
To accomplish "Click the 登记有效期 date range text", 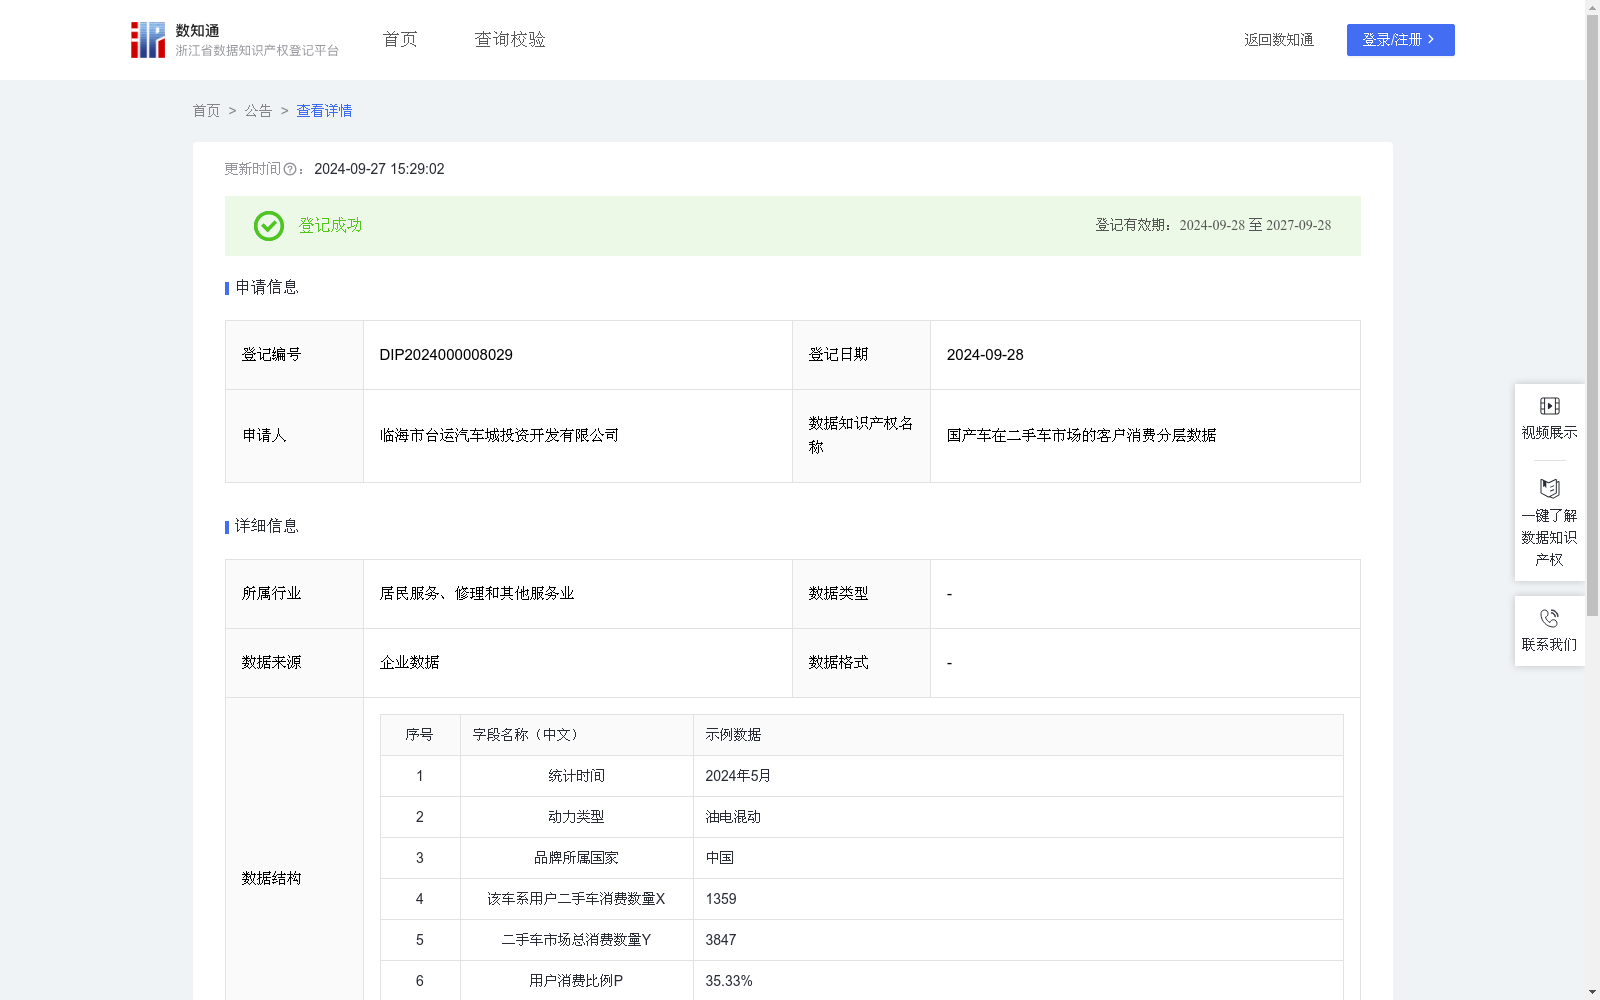I will pyautogui.click(x=1213, y=226).
